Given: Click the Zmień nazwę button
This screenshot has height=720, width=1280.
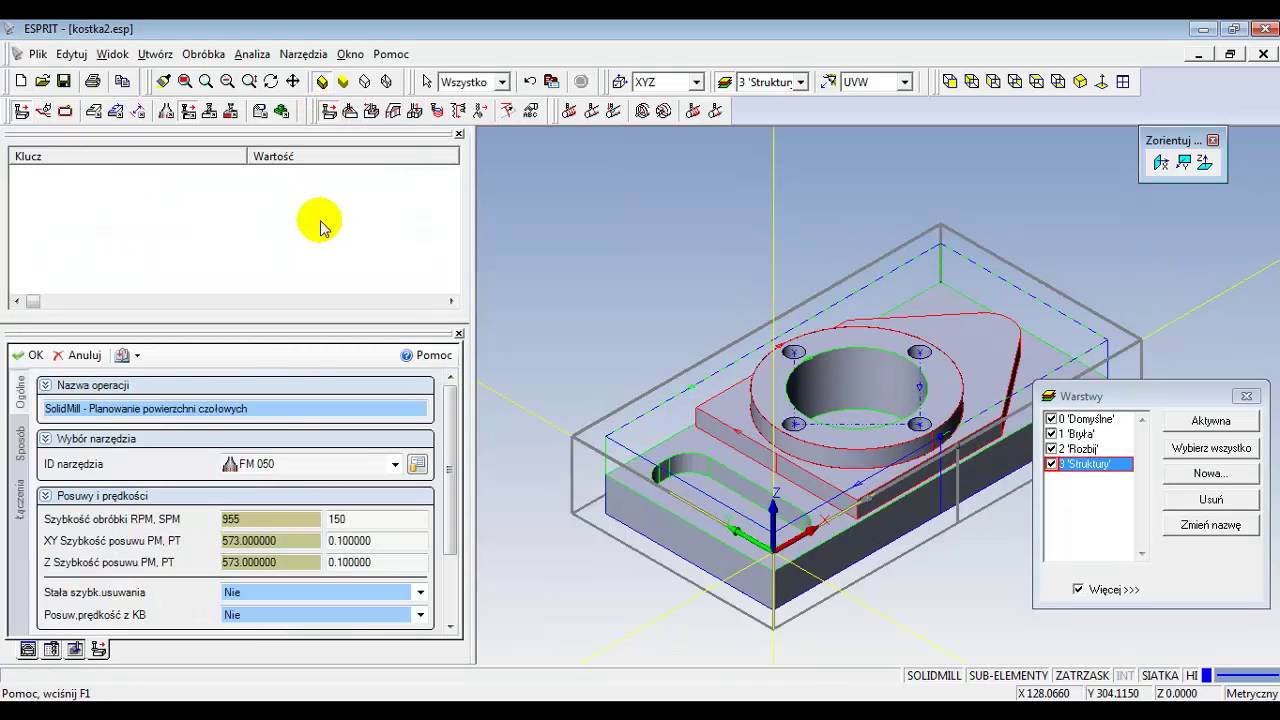Looking at the screenshot, I should click(x=1211, y=525).
